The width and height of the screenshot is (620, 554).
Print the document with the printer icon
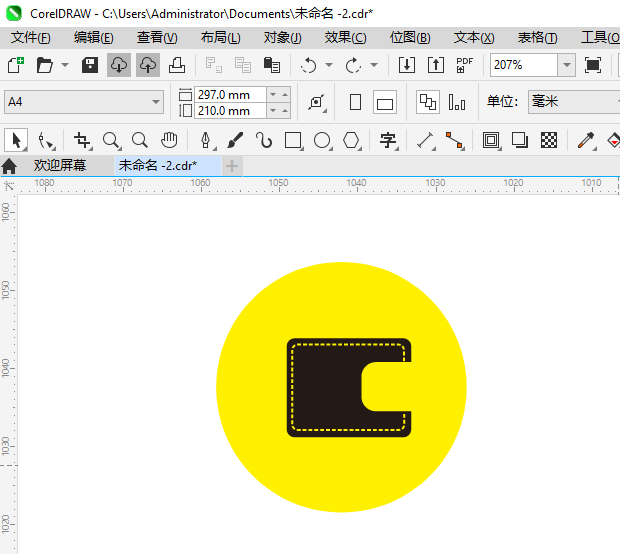click(x=177, y=65)
